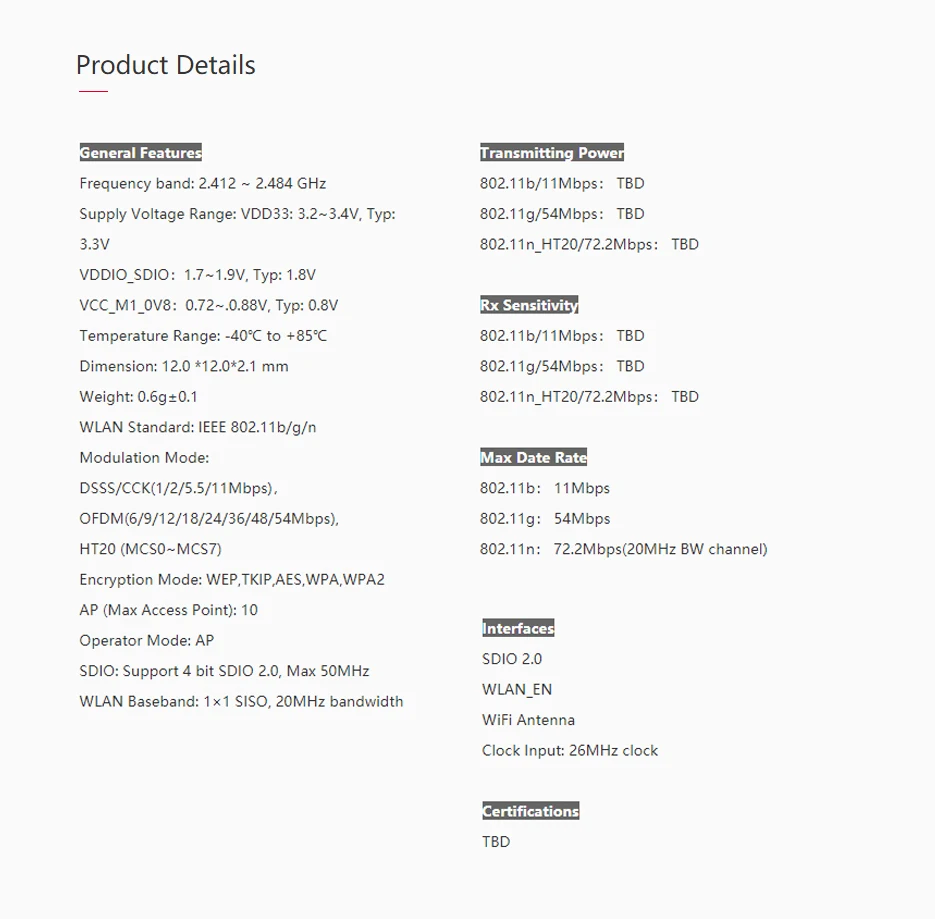The width and height of the screenshot is (935, 919).
Task: Click the Frequency band specification line
Action: [203, 184]
